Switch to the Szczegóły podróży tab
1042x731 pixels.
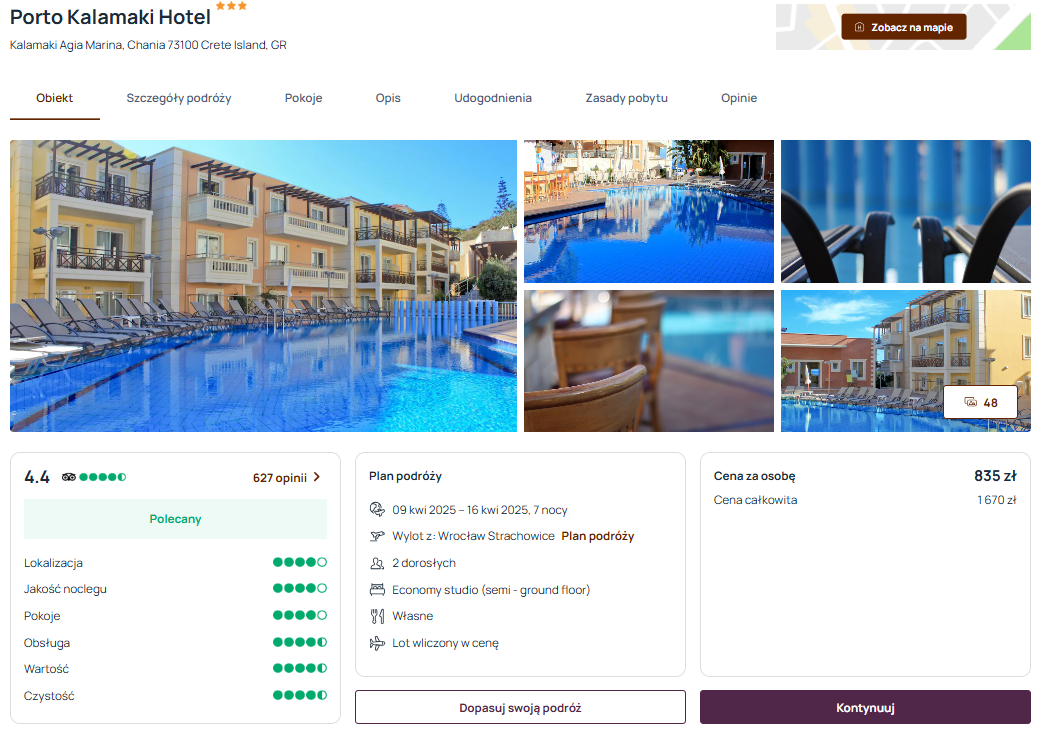(179, 98)
